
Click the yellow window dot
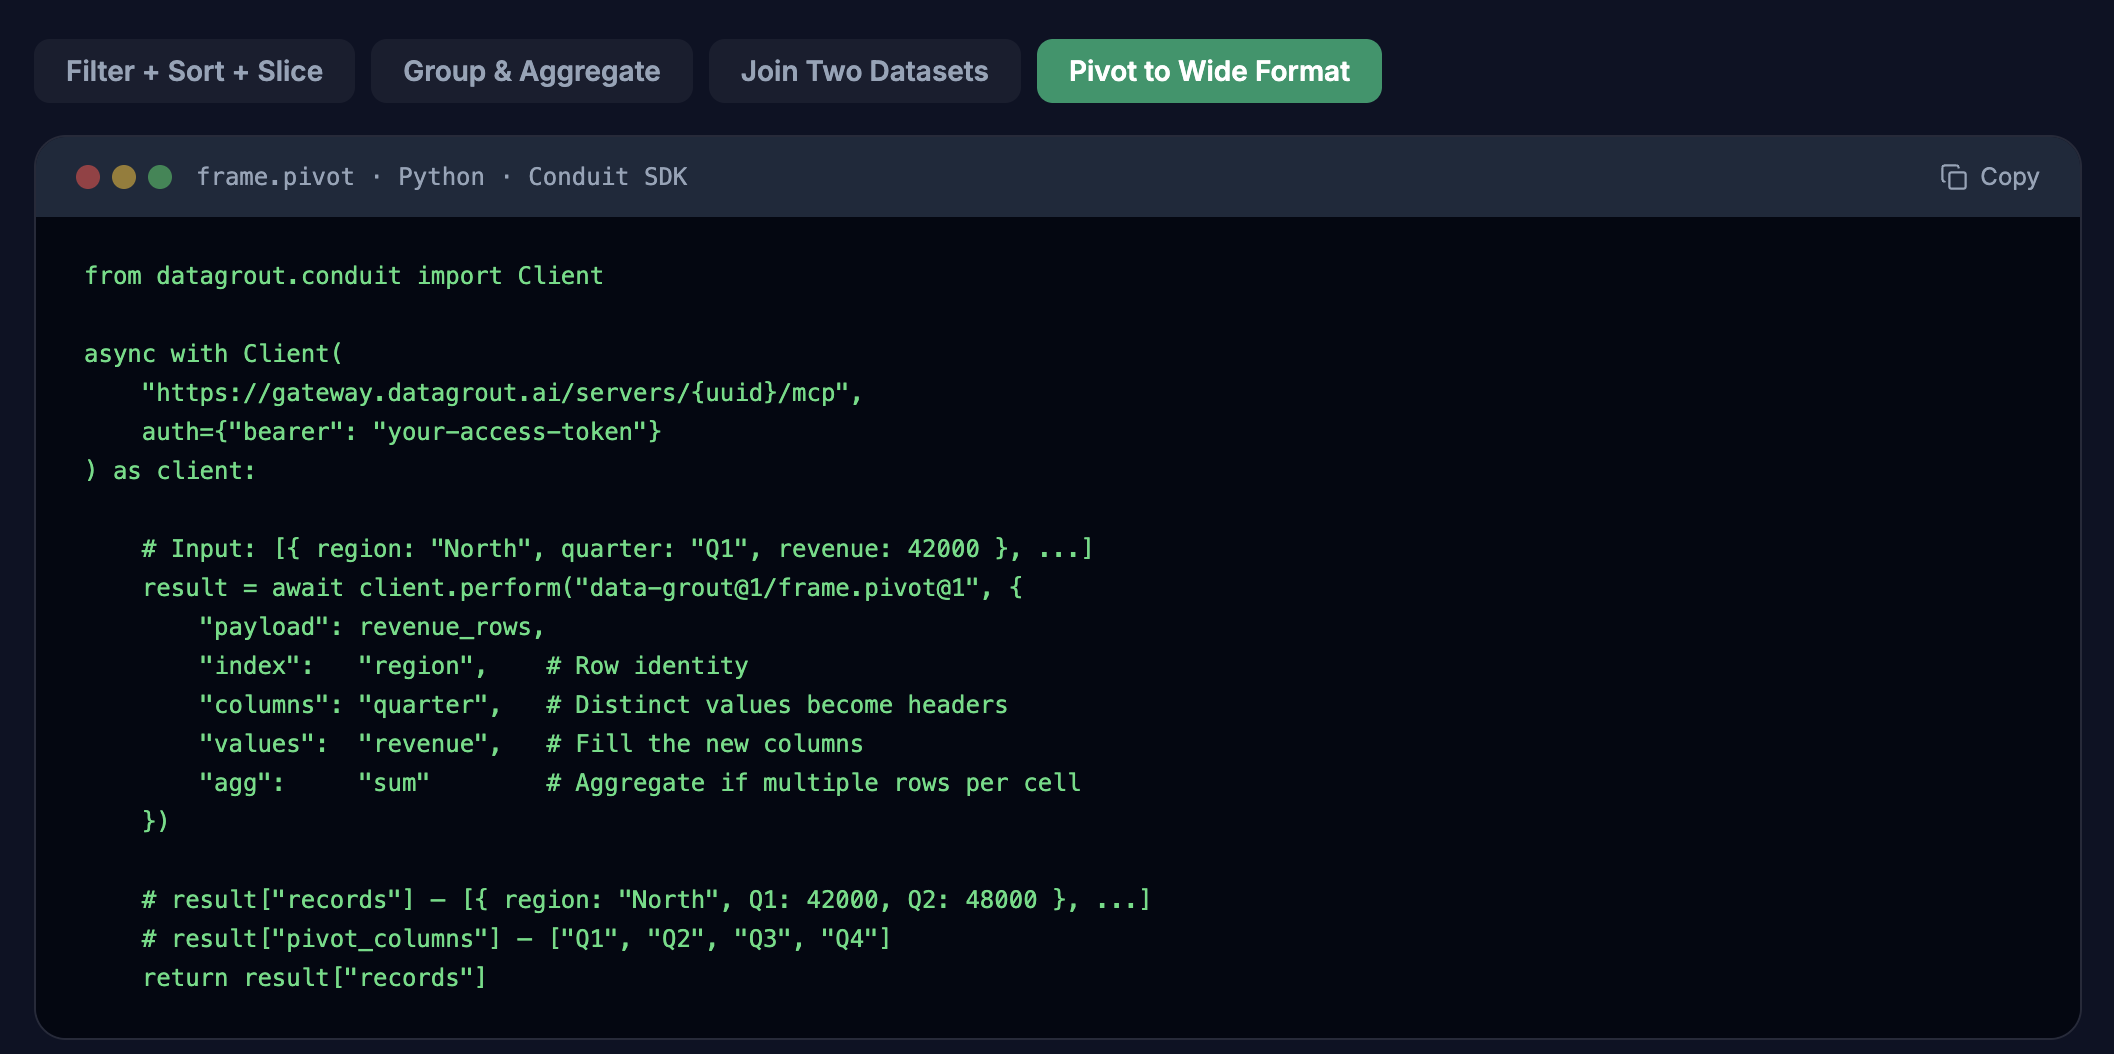(124, 177)
